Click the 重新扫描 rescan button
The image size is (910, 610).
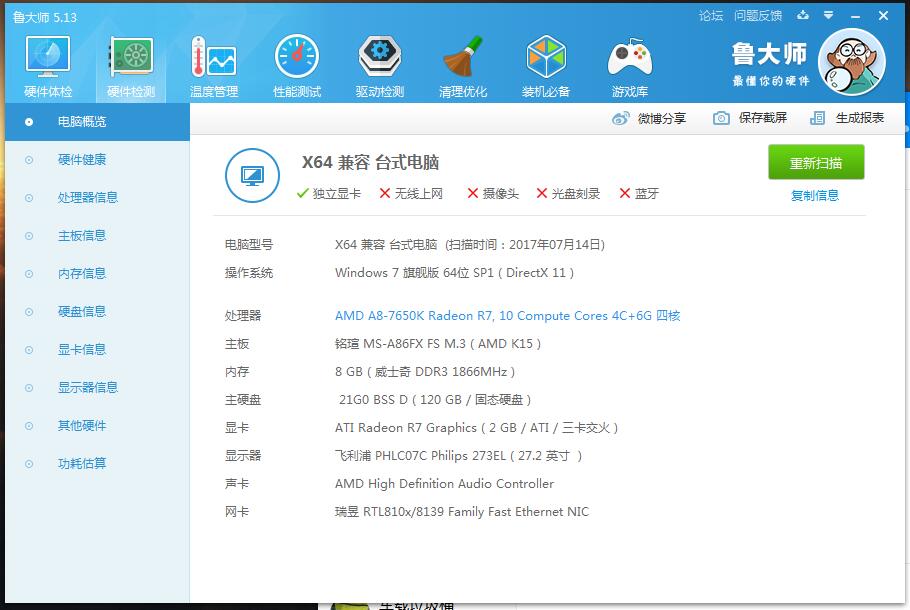pos(816,163)
